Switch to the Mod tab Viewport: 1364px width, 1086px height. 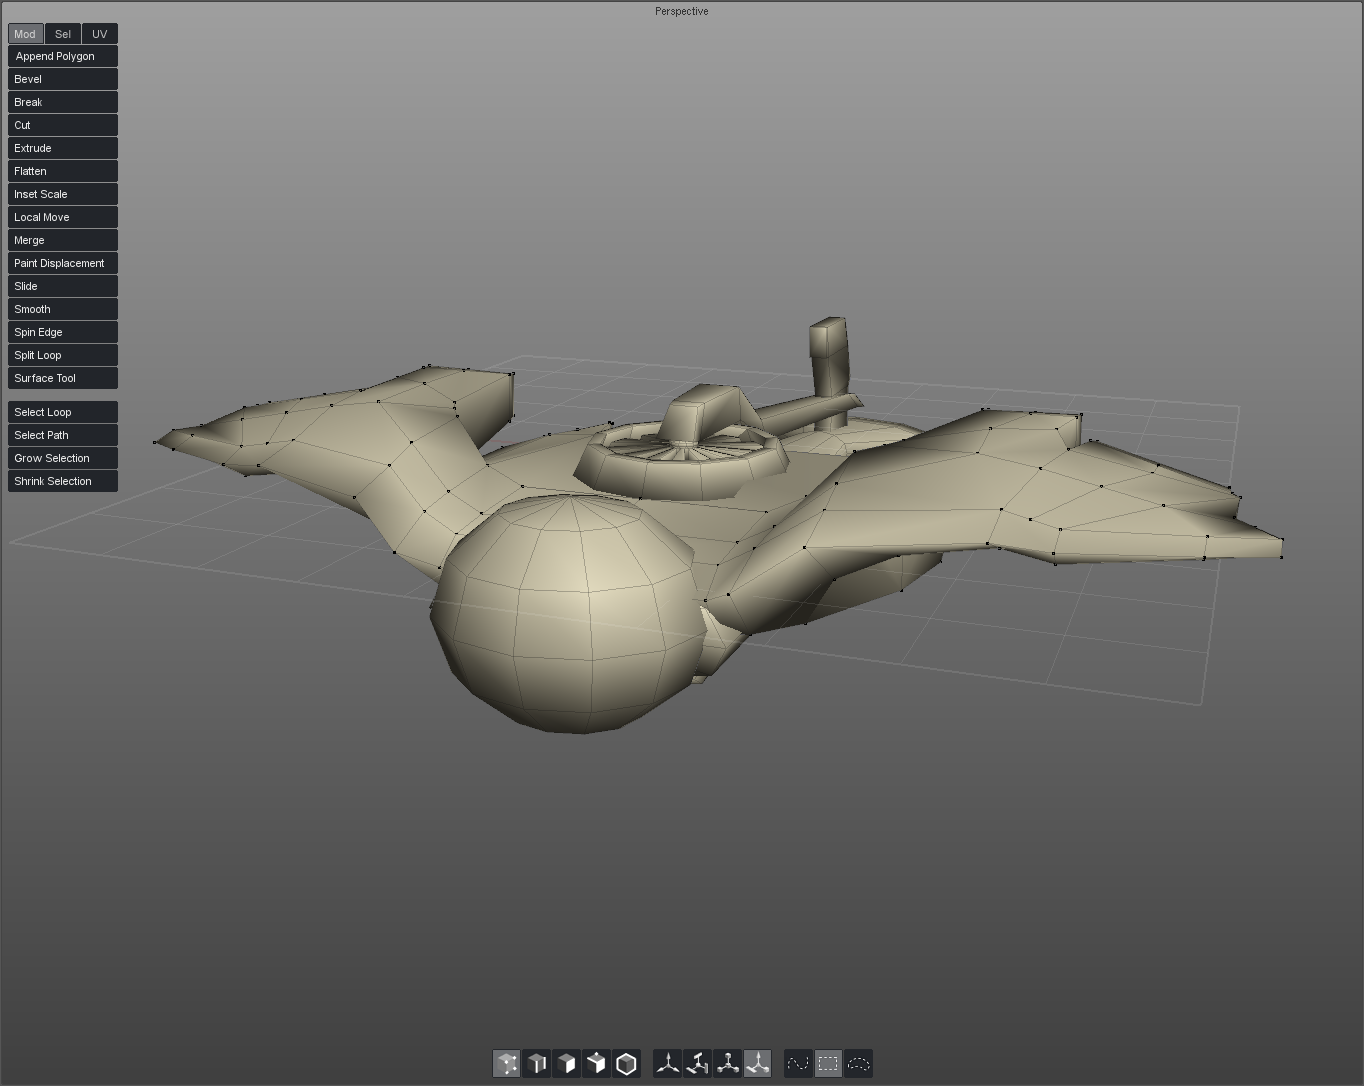(x=25, y=34)
